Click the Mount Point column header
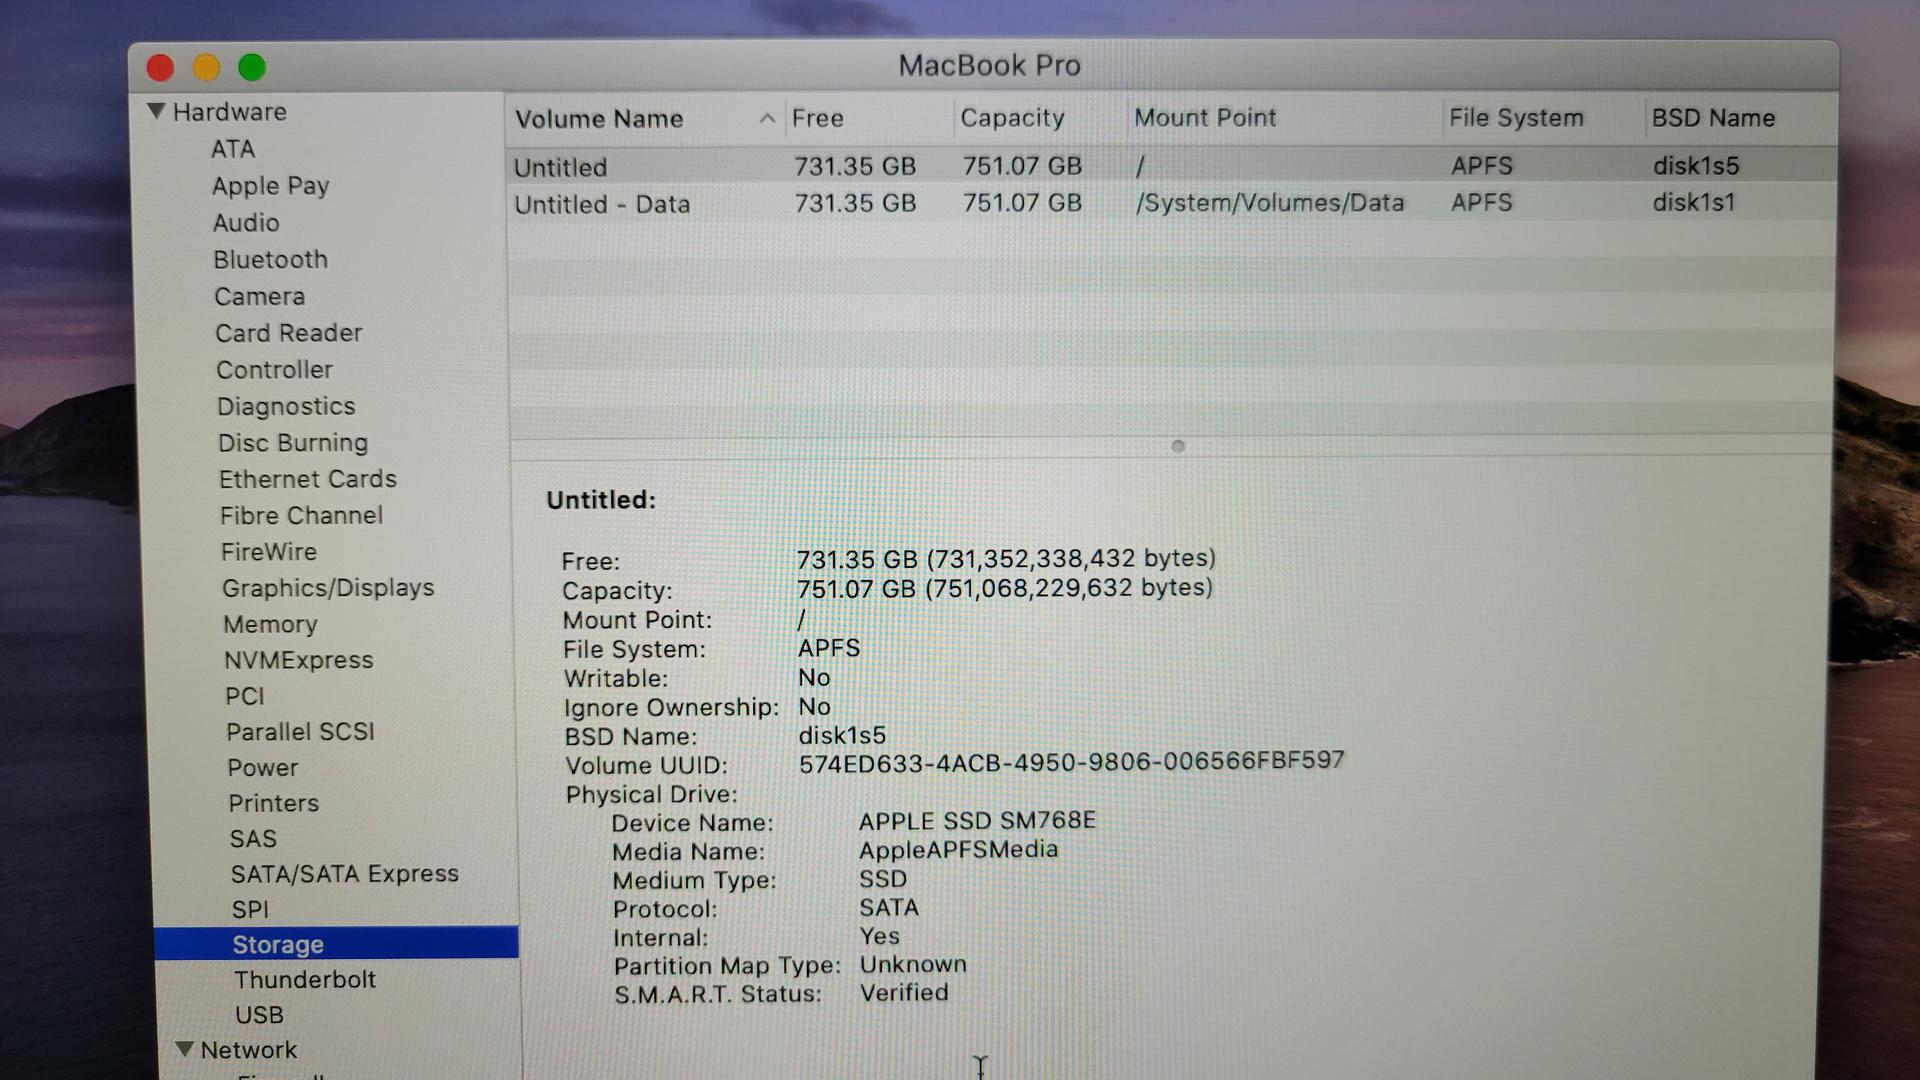The width and height of the screenshot is (1920, 1080). pyautogui.click(x=1205, y=118)
